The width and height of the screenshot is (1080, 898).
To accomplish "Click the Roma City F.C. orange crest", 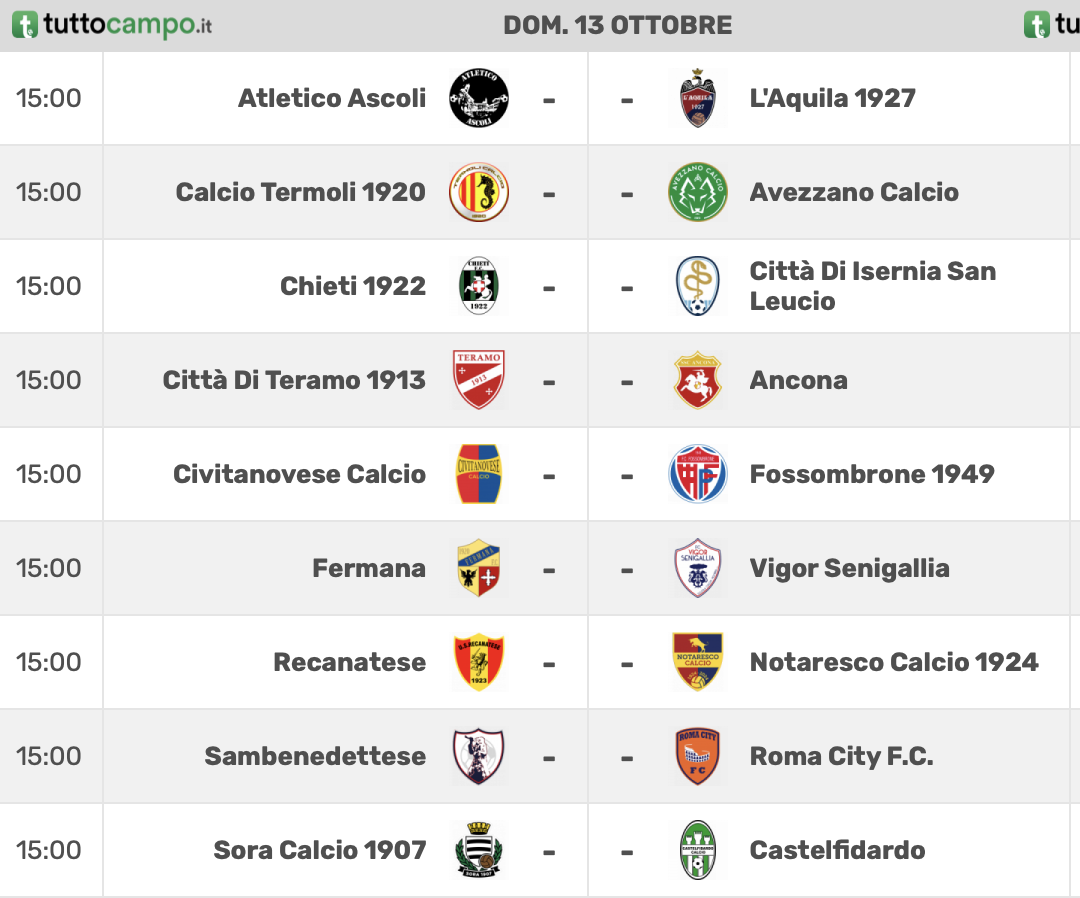I will (698, 756).
